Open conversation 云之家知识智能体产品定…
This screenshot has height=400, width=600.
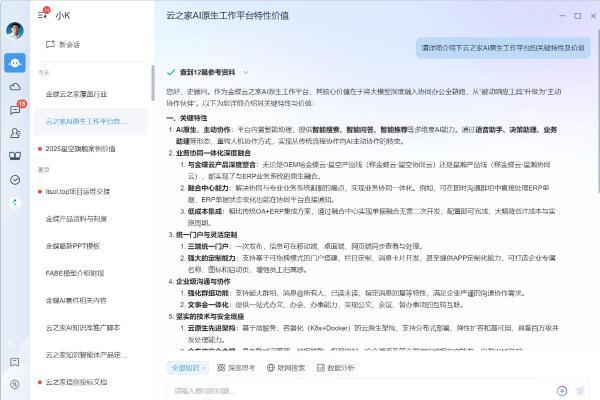coord(91,354)
